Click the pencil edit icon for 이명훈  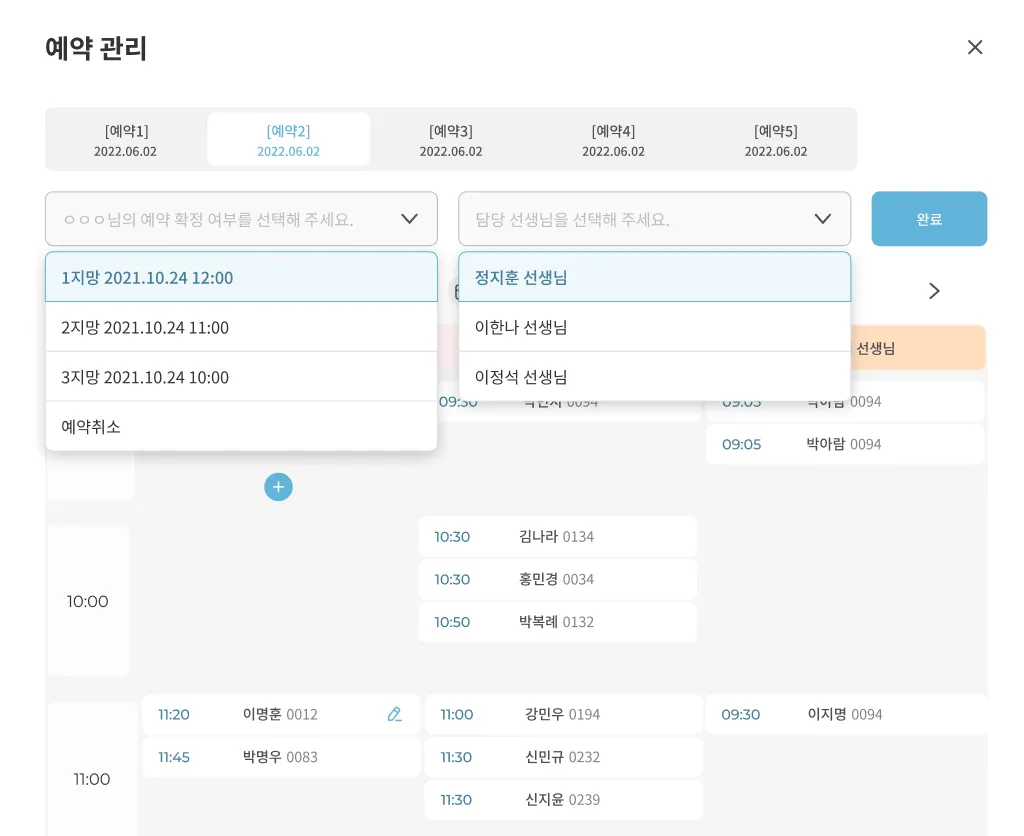click(394, 714)
